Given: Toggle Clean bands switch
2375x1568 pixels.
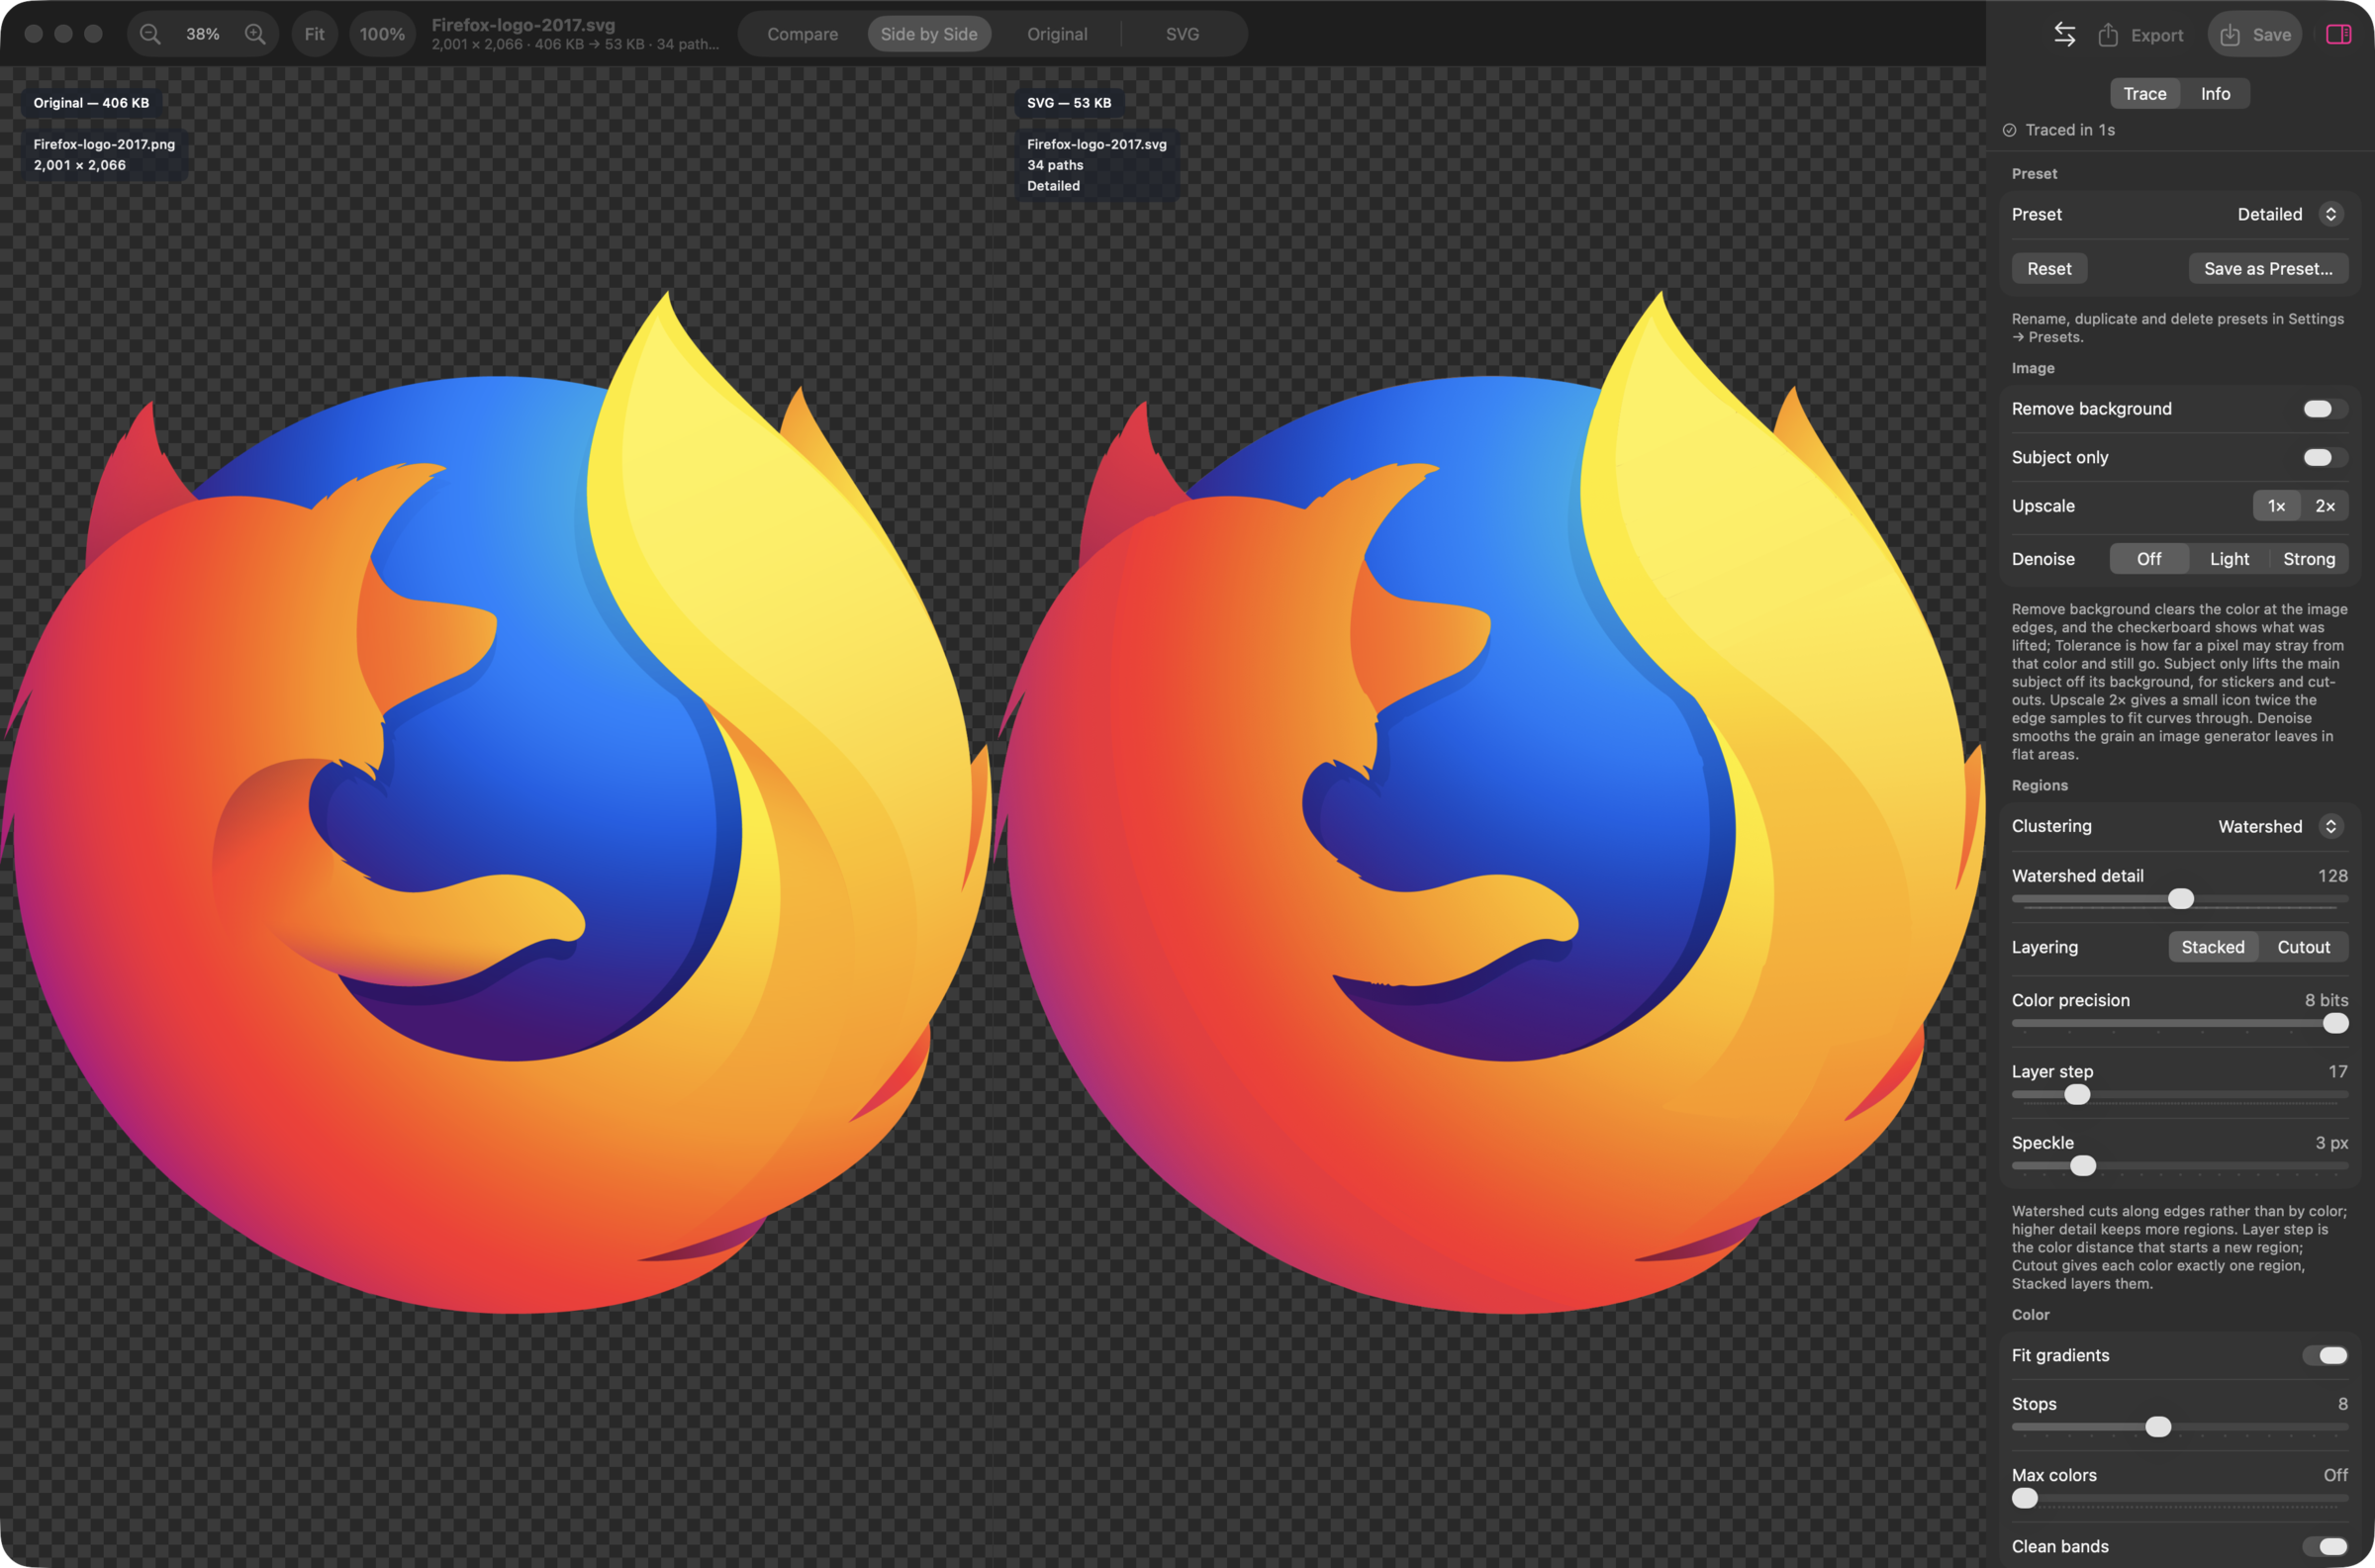Looking at the screenshot, I should click(2325, 1546).
